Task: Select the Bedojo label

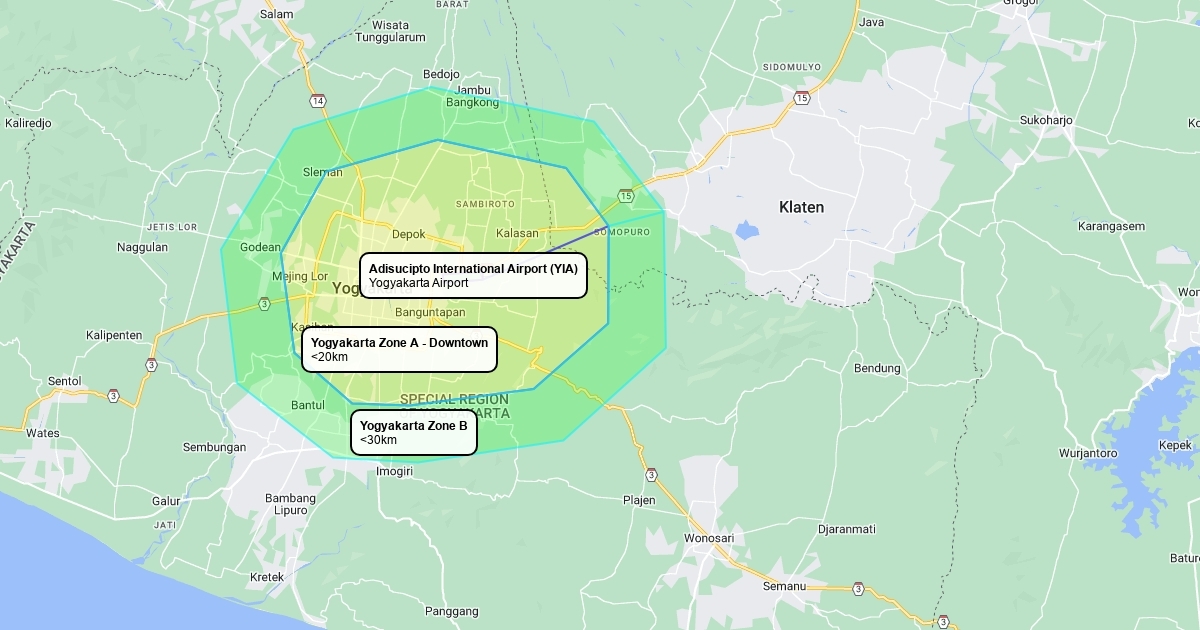Action: pos(441,74)
